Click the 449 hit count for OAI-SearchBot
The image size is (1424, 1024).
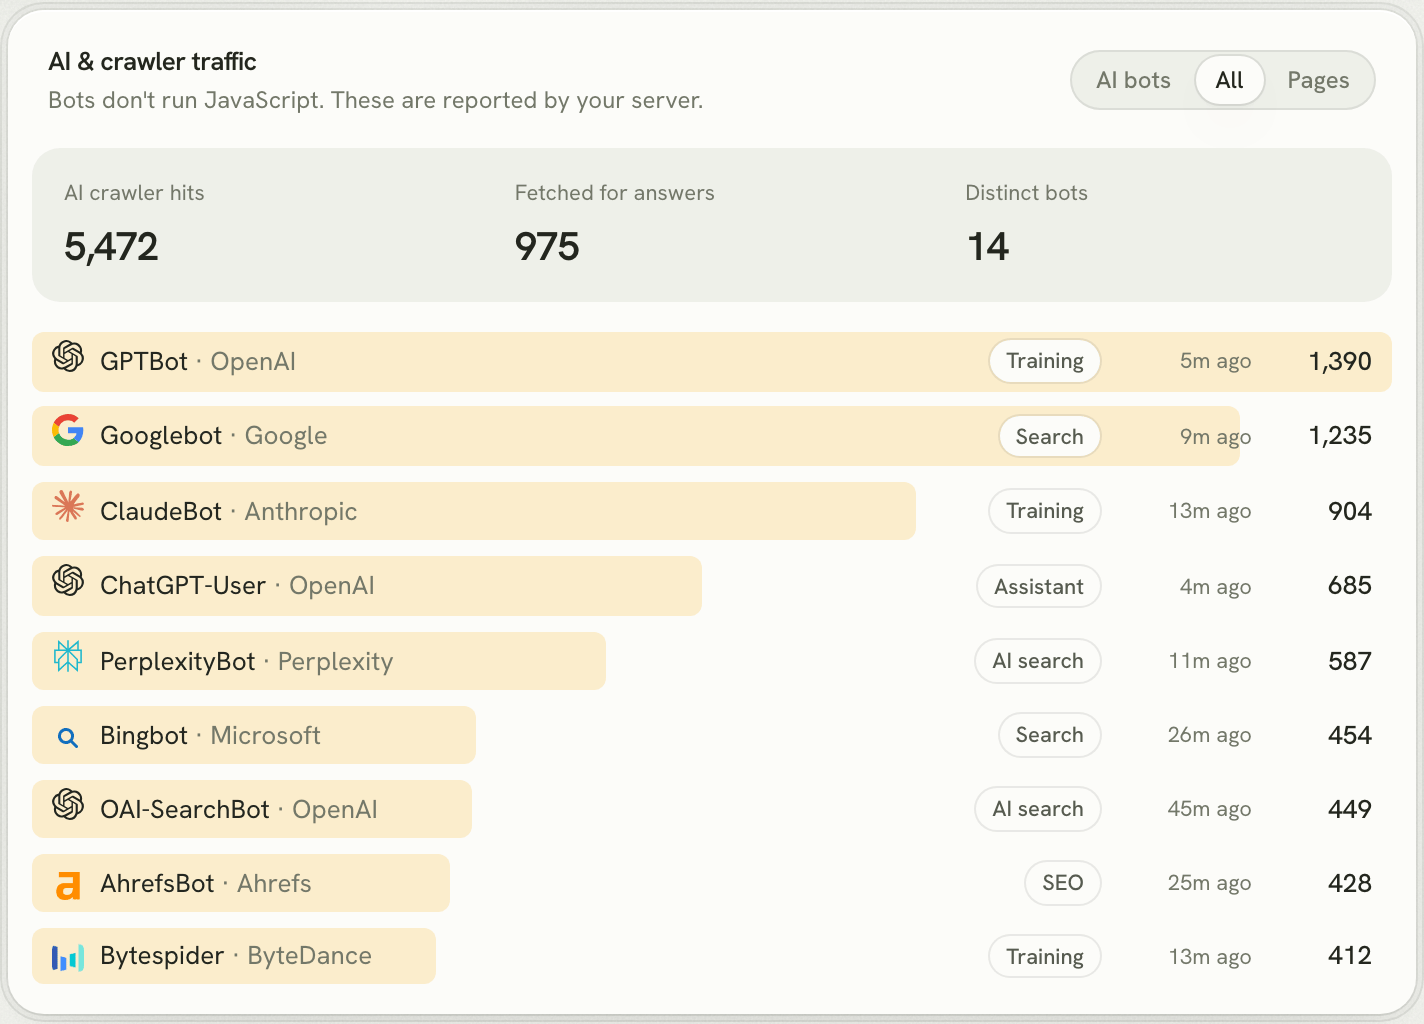click(1350, 810)
